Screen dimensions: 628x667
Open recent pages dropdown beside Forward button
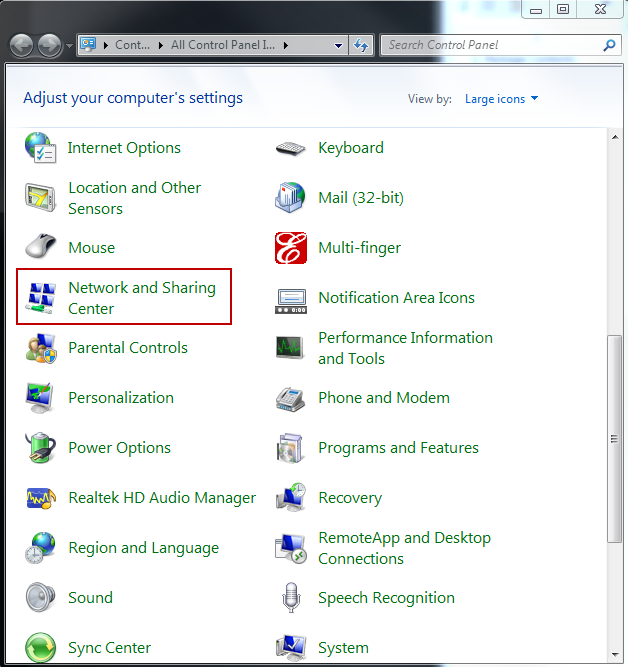[69, 45]
